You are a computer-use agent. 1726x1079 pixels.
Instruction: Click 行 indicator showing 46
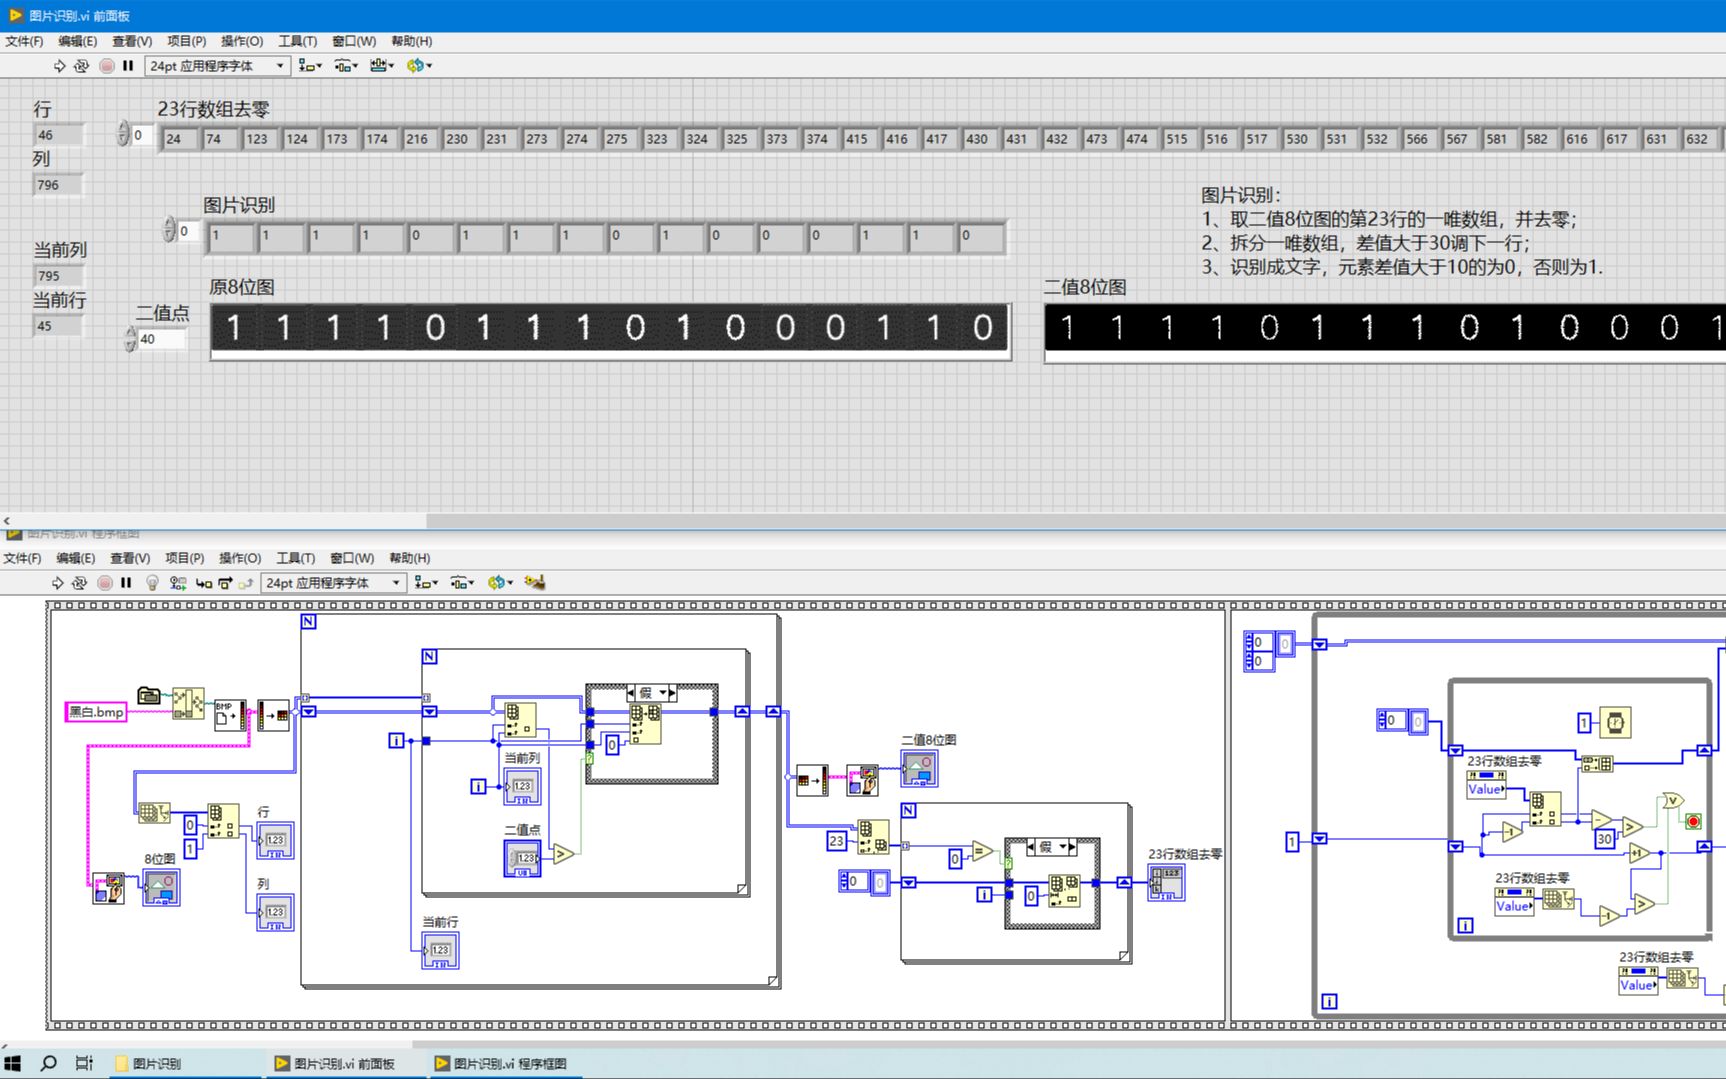[59, 135]
